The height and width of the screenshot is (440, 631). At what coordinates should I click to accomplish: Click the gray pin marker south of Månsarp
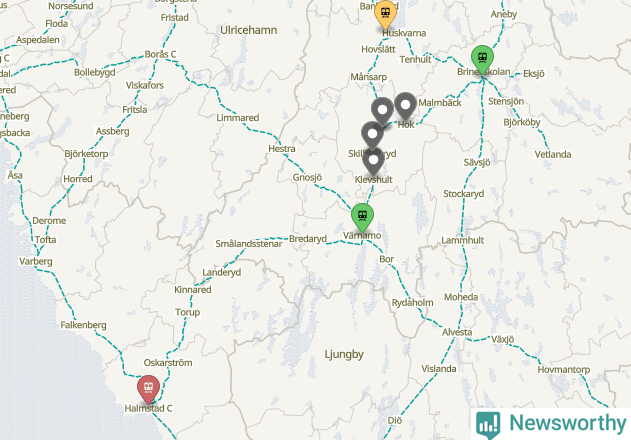(x=382, y=111)
